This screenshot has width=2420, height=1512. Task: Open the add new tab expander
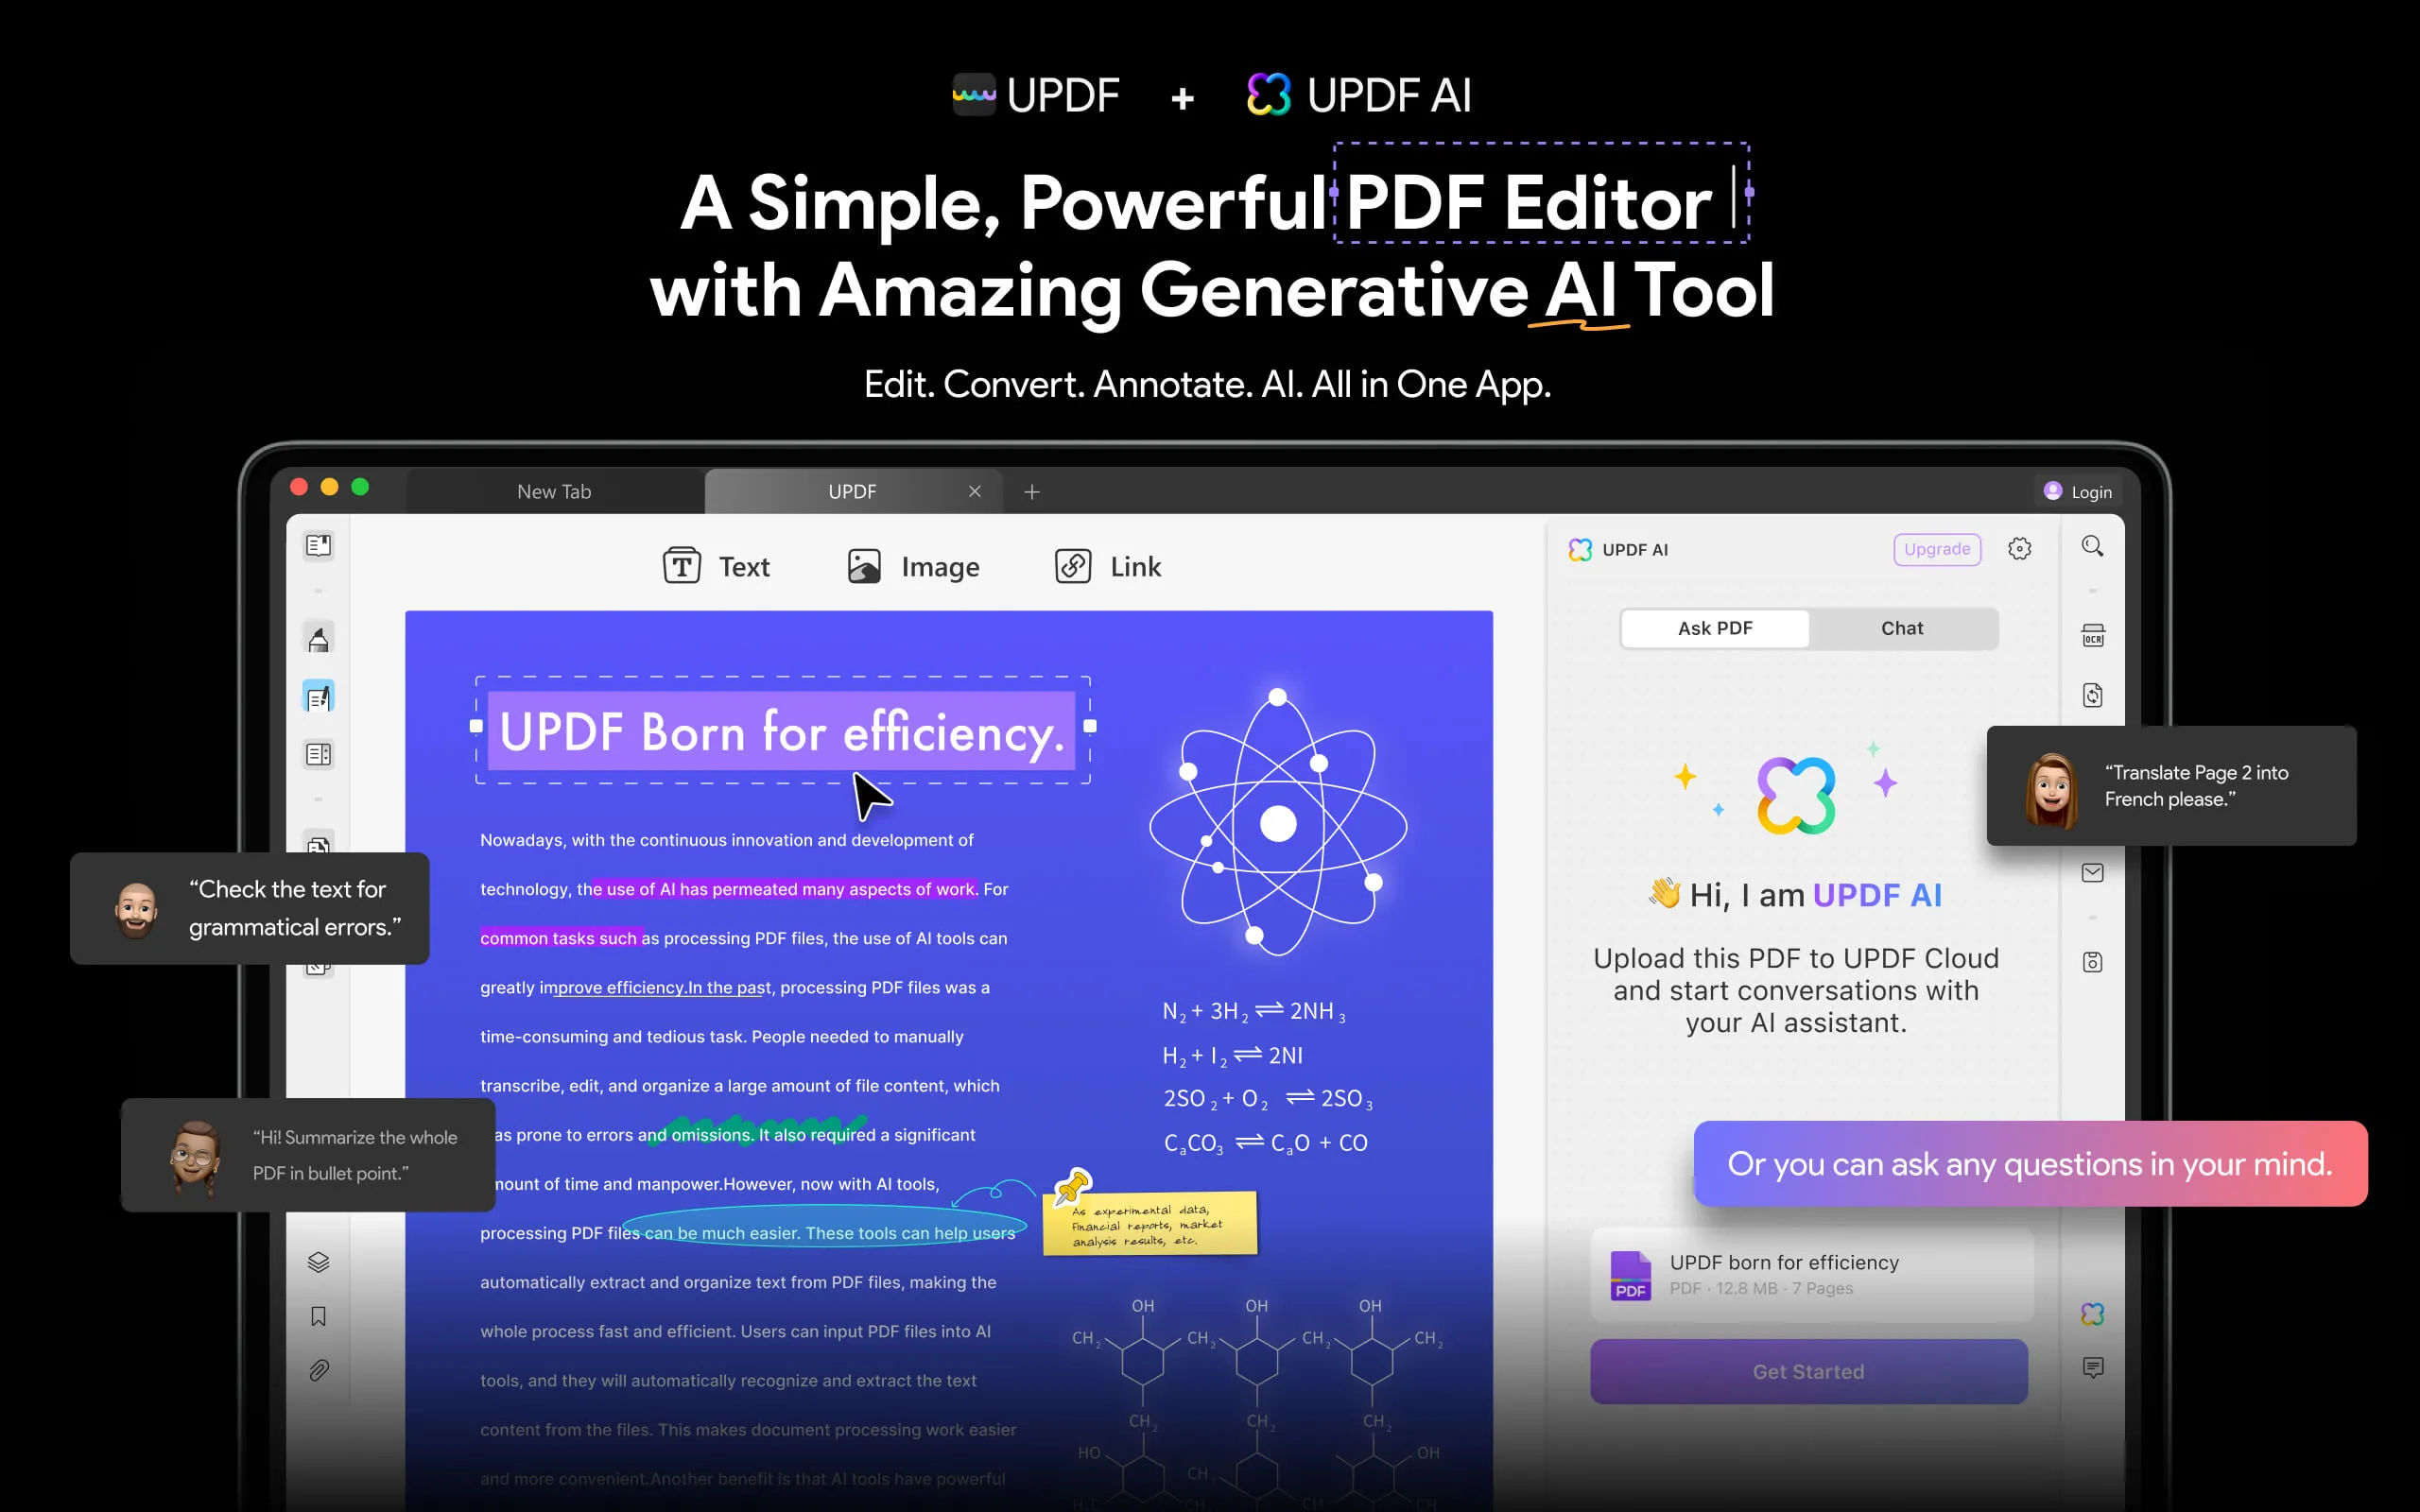(1031, 490)
